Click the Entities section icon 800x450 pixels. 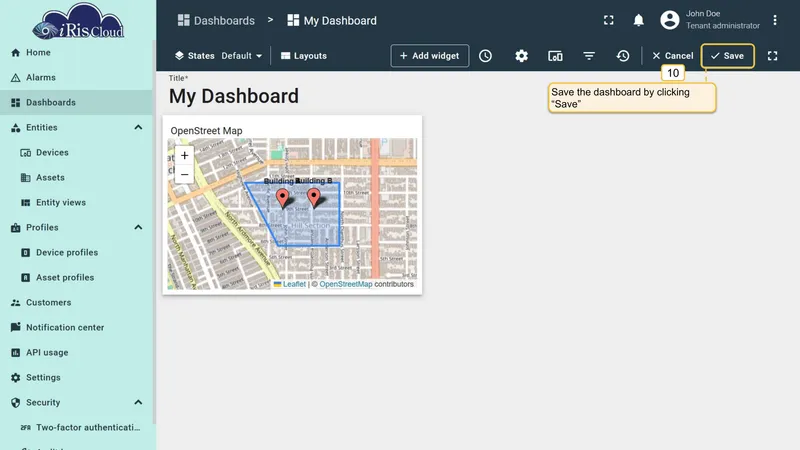point(15,128)
